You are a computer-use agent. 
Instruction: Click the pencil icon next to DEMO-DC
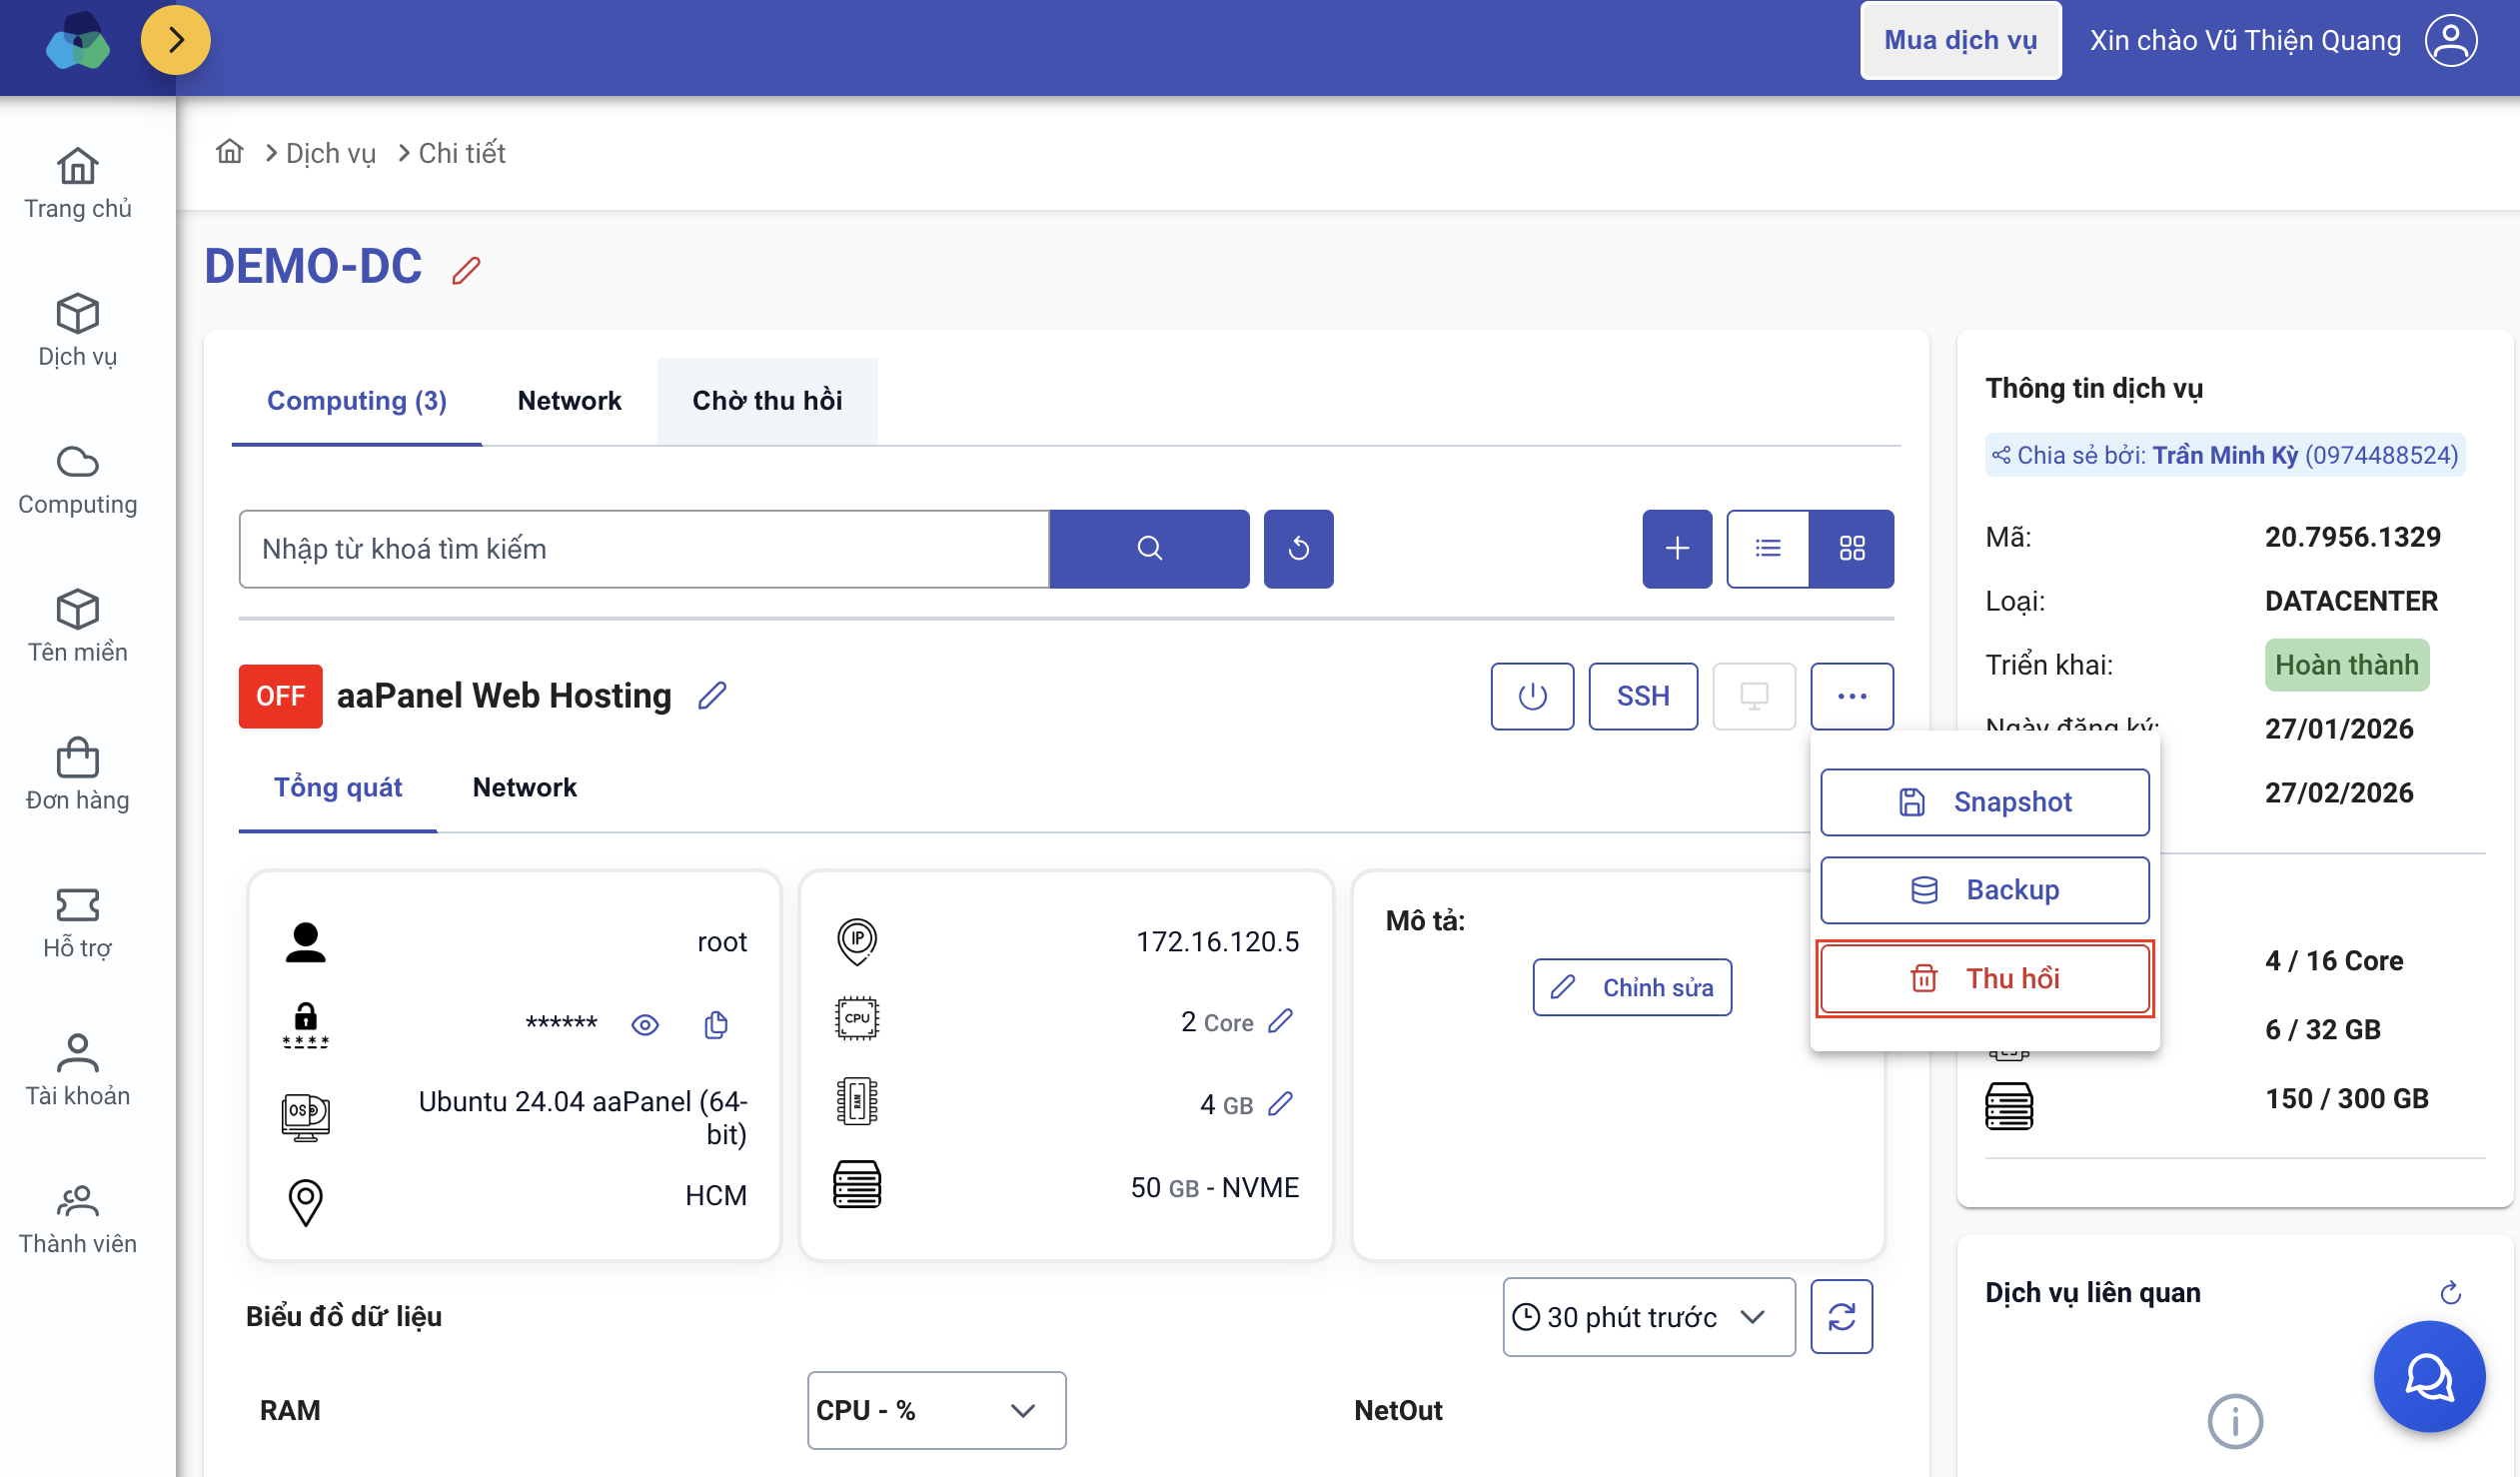coord(466,270)
